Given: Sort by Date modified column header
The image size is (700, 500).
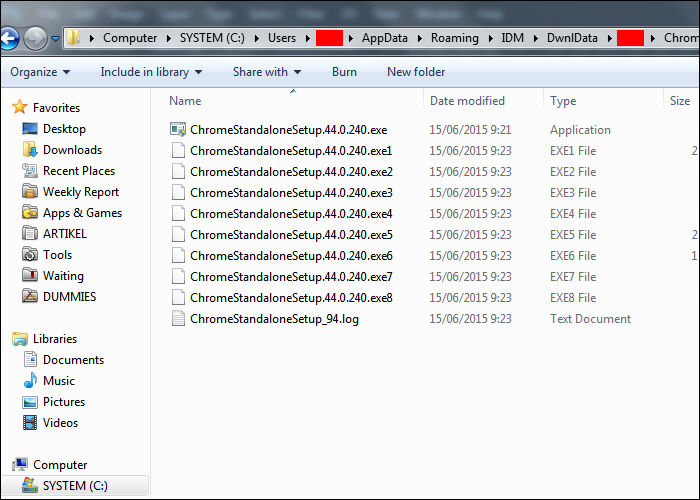Looking at the screenshot, I should pyautogui.click(x=467, y=101).
